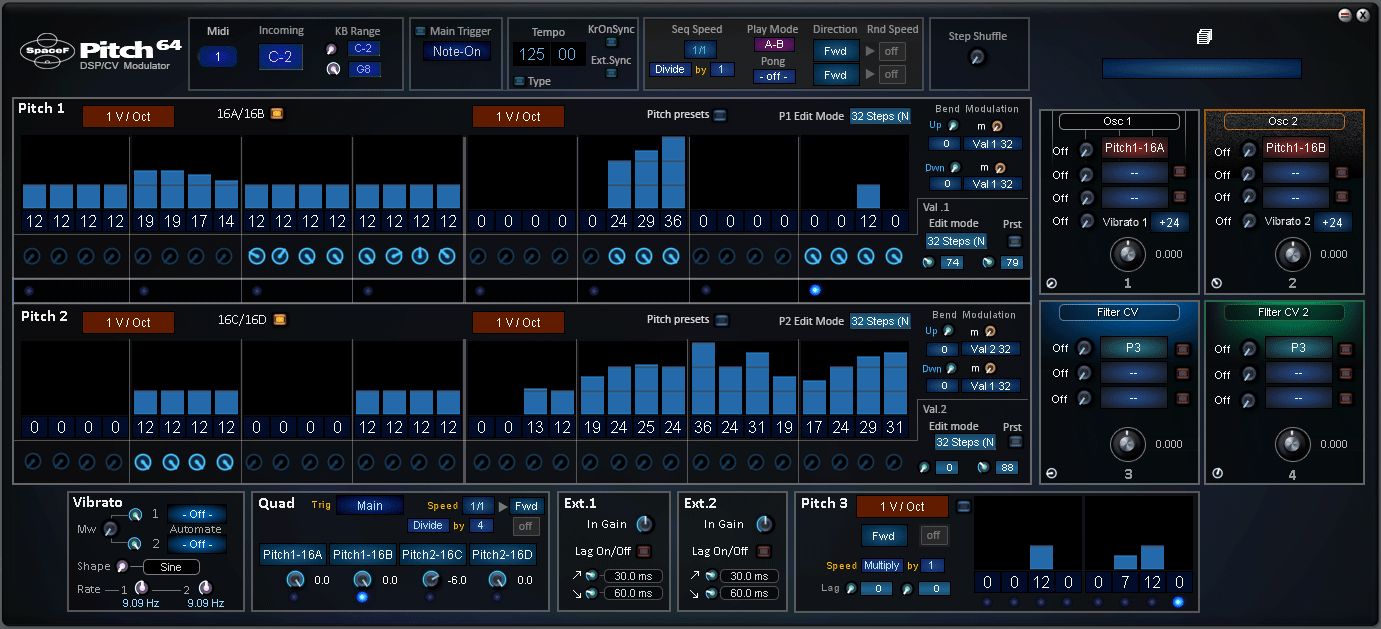The height and width of the screenshot is (629, 1381).
Task: Toggle the Tempo Type switch
Action: (519, 81)
